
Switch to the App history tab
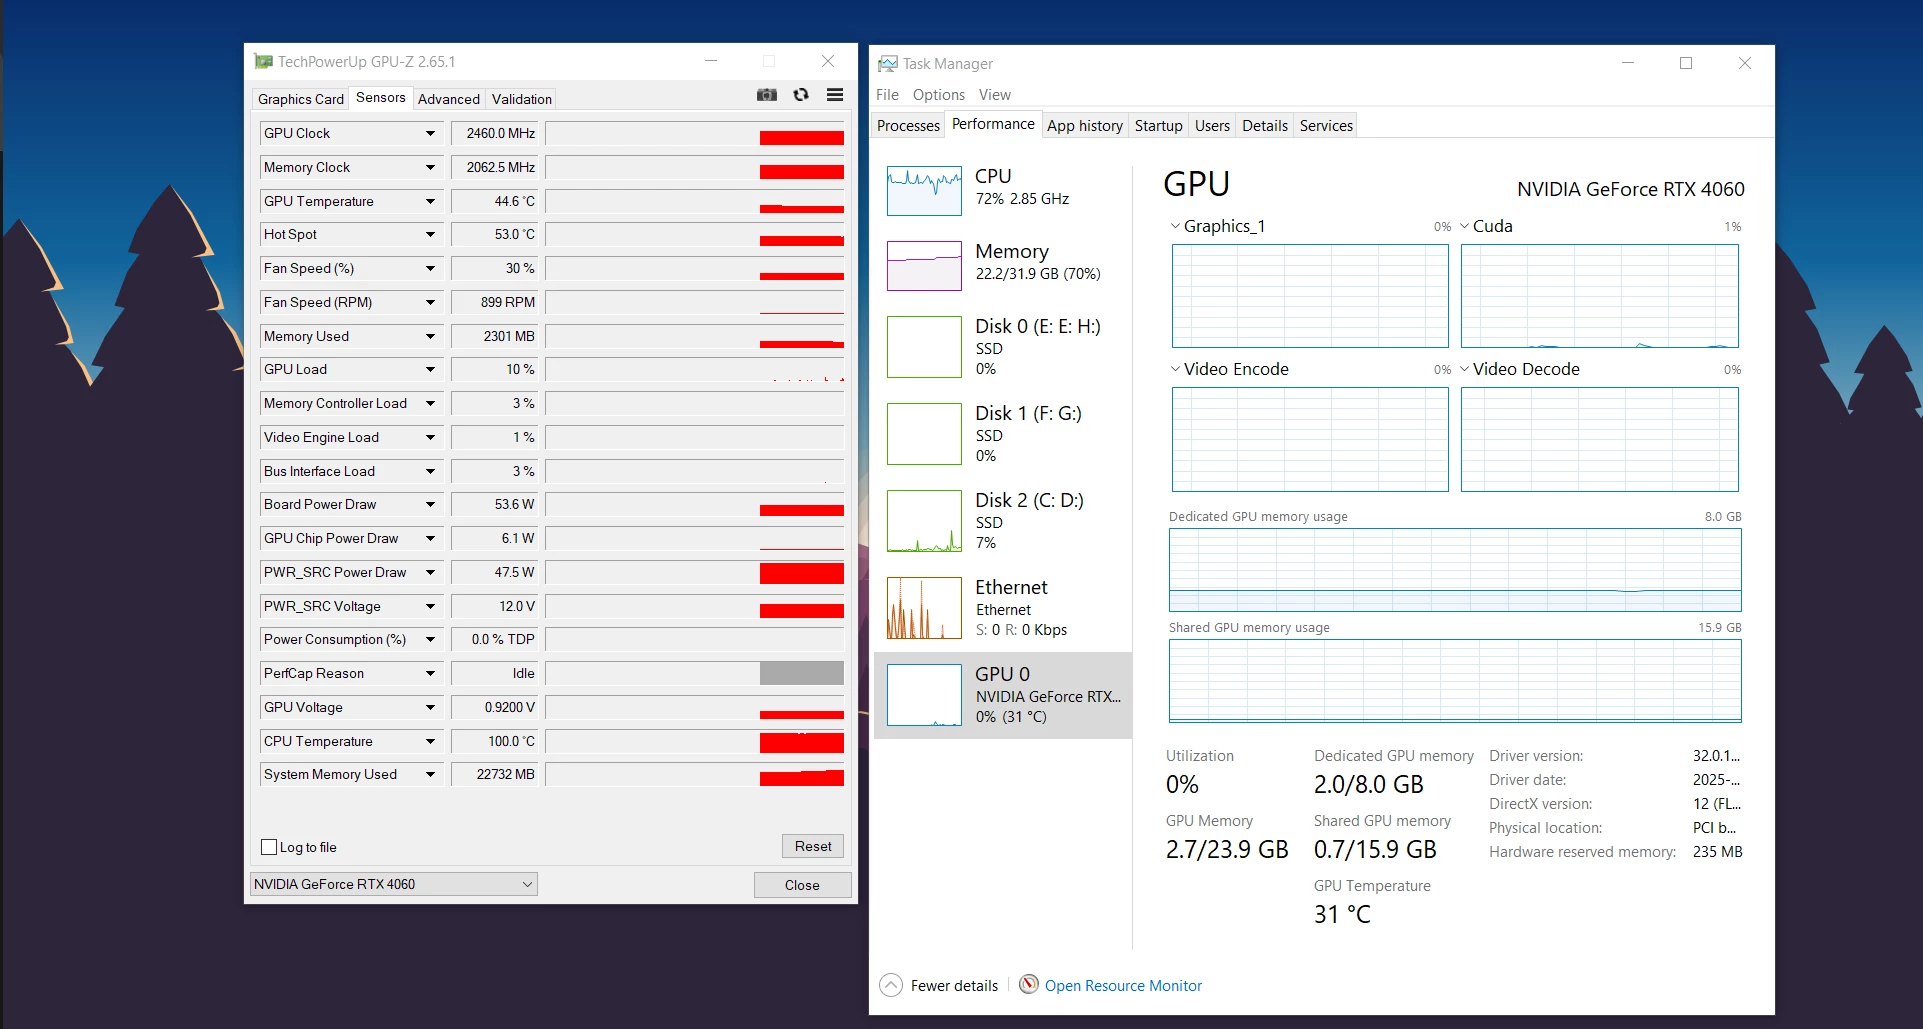pos(1085,125)
